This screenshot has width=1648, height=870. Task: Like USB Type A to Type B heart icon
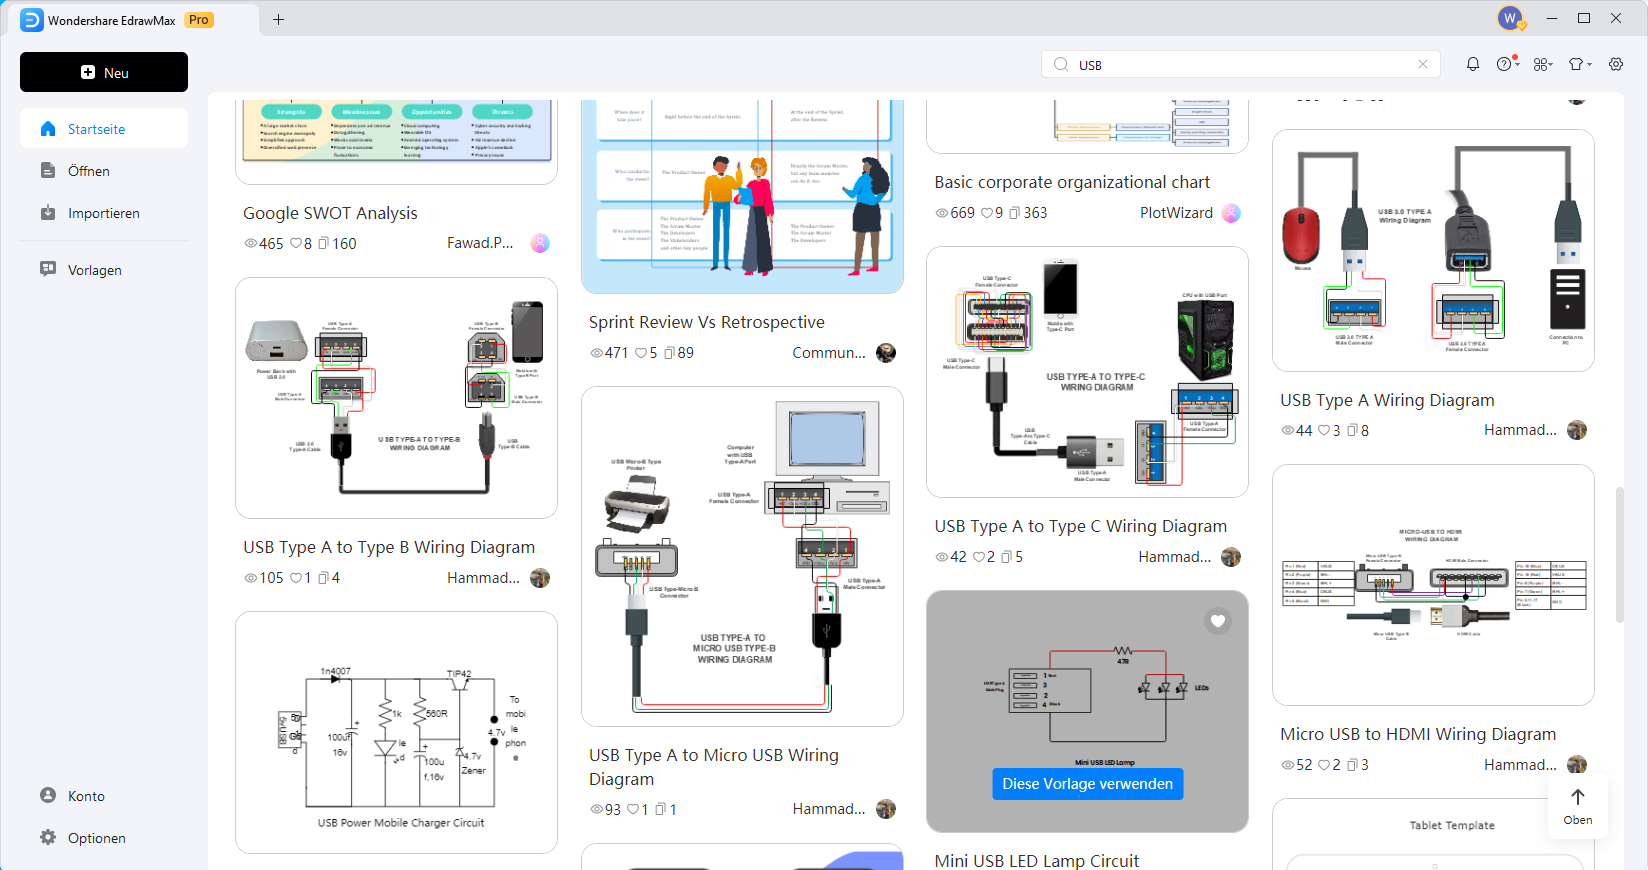tap(296, 578)
